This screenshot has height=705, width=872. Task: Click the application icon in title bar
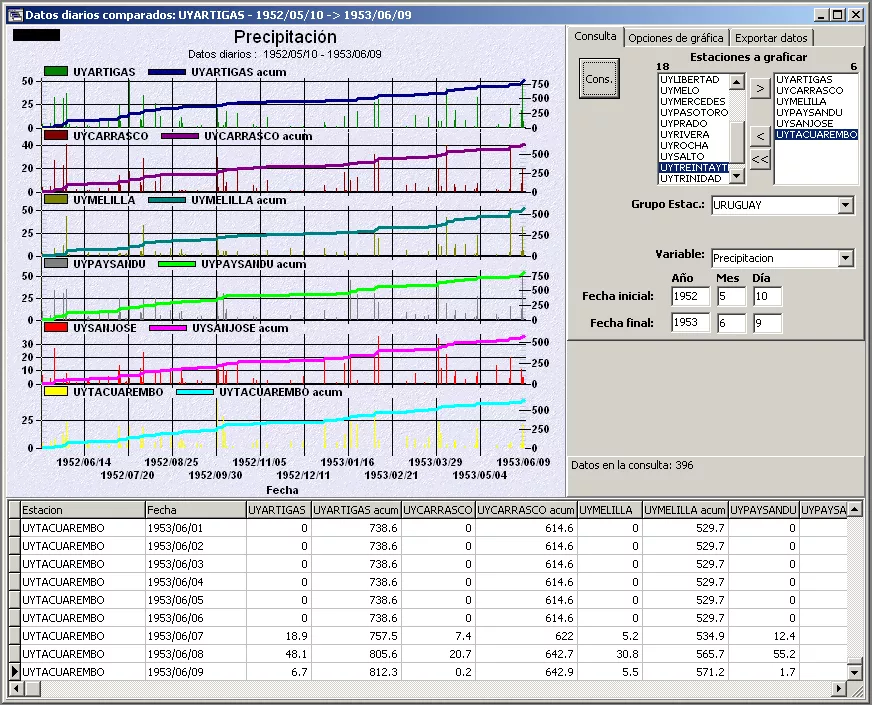tap(13, 14)
